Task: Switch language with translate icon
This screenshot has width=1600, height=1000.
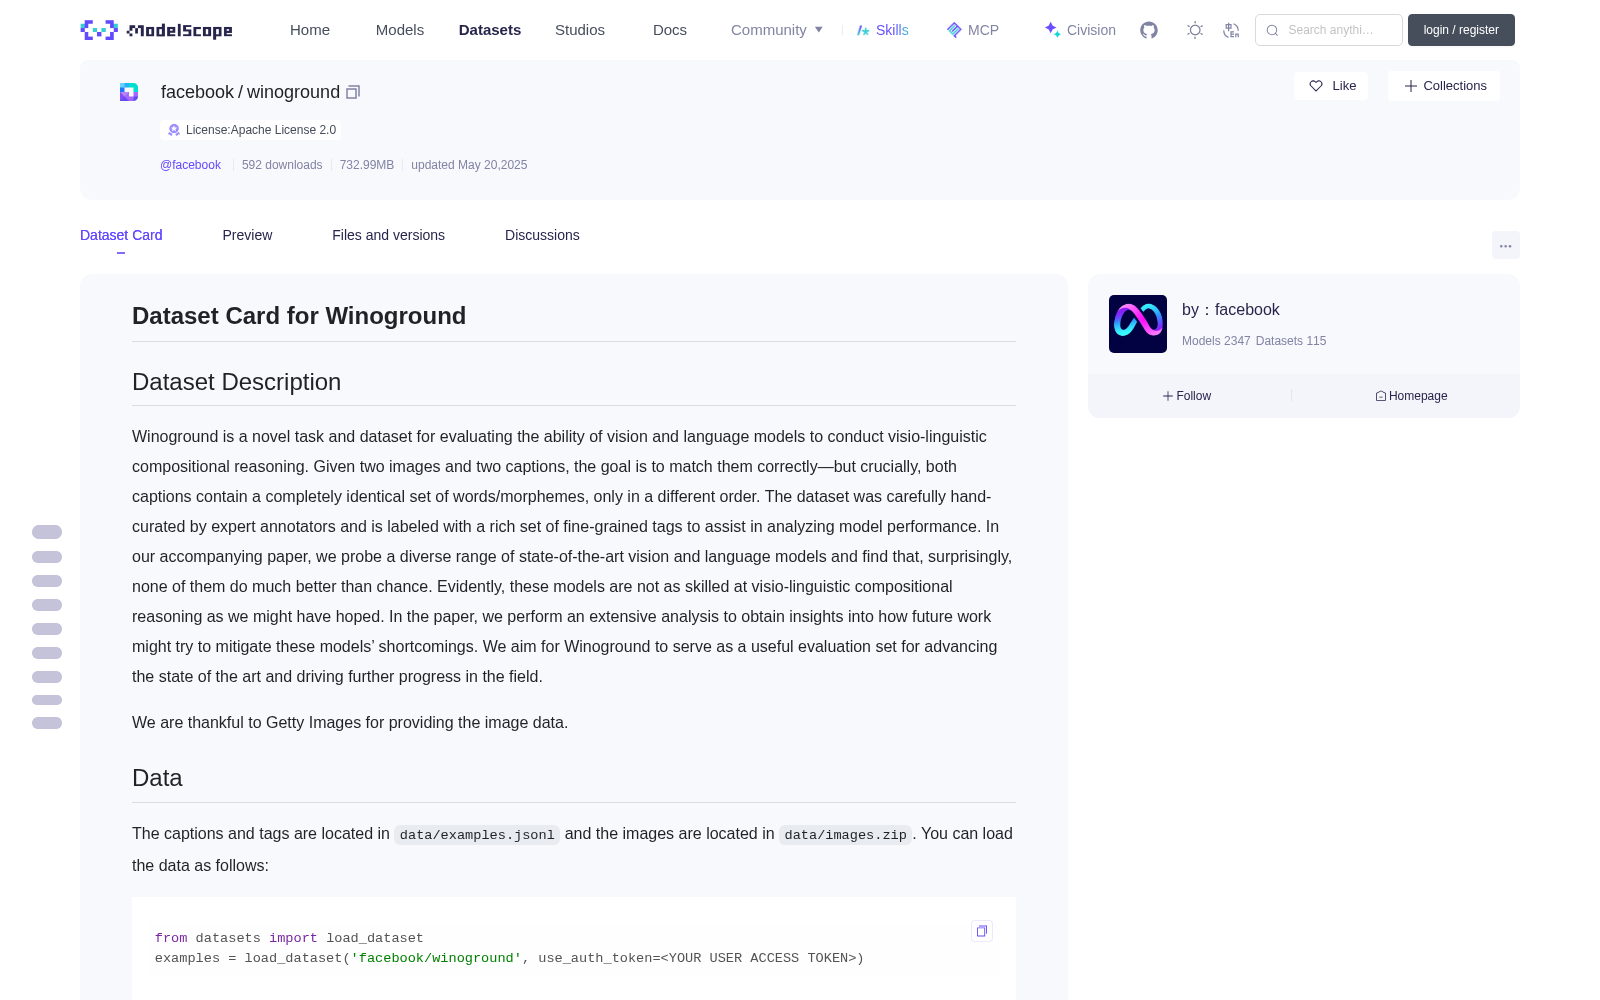Action: (x=1231, y=30)
